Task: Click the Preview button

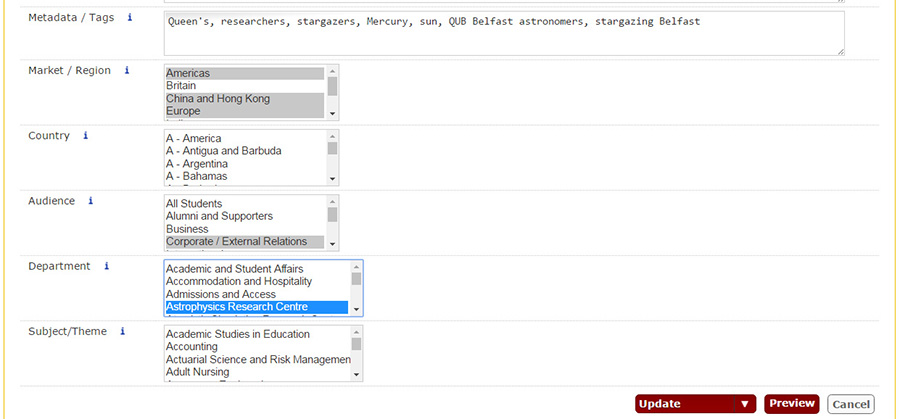Action: 792,404
